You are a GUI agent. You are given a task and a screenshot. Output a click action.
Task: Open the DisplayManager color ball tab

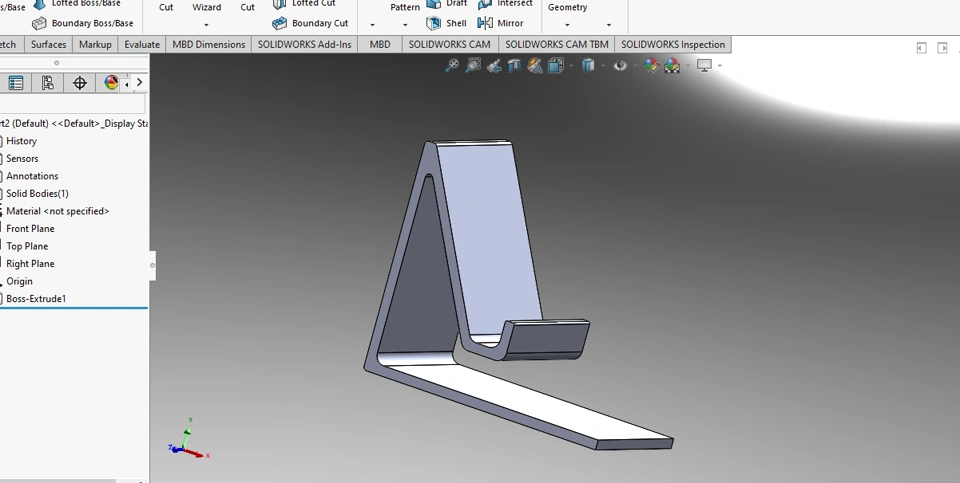point(111,83)
